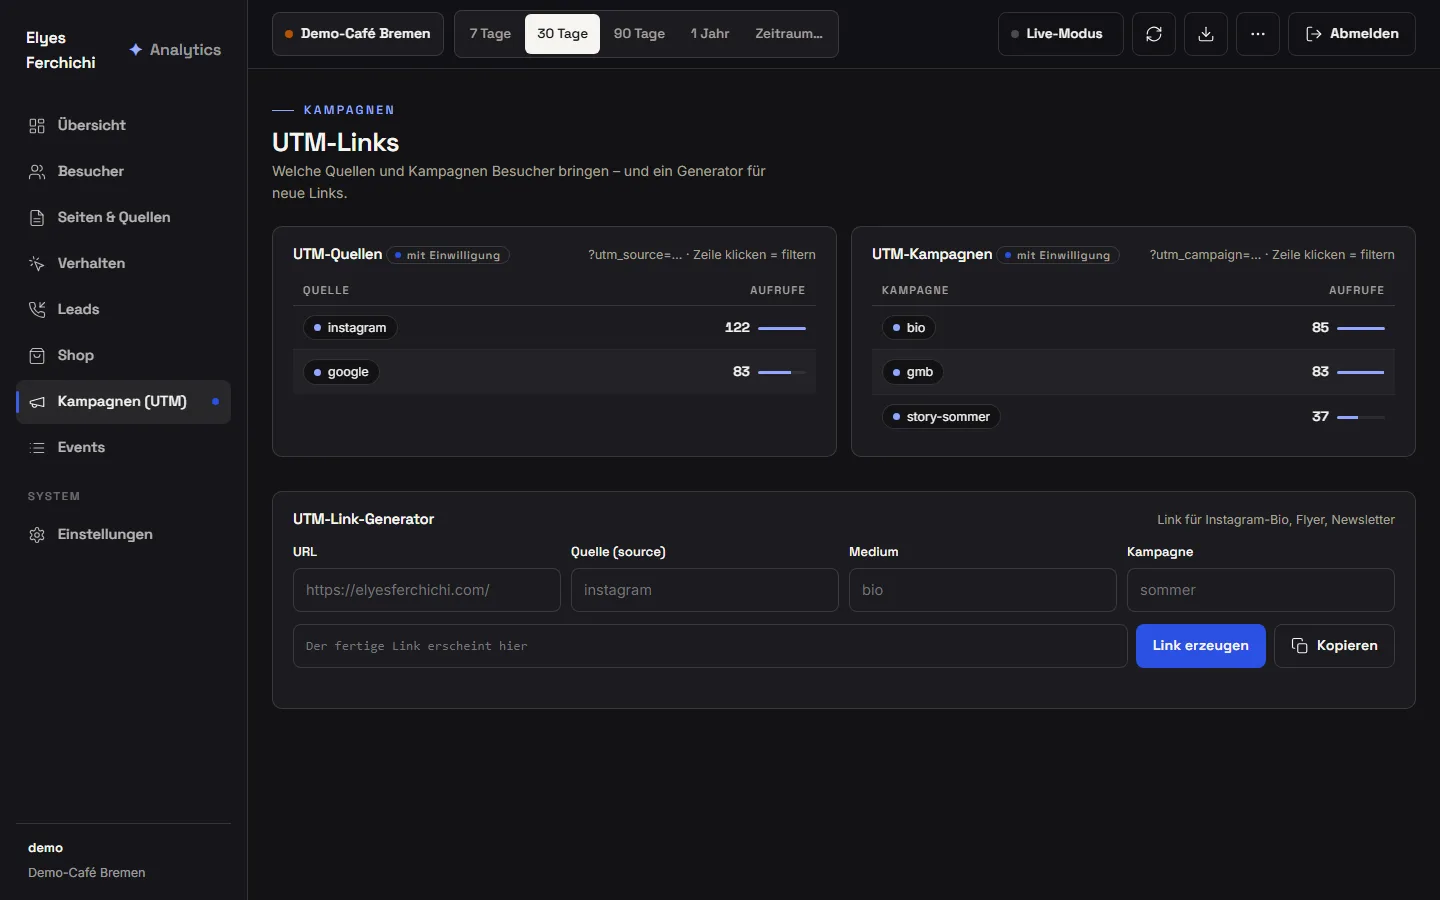Filter by the story-sommer campaign row
Viewport: 1440px width, 900px height.
(1133, 417)
